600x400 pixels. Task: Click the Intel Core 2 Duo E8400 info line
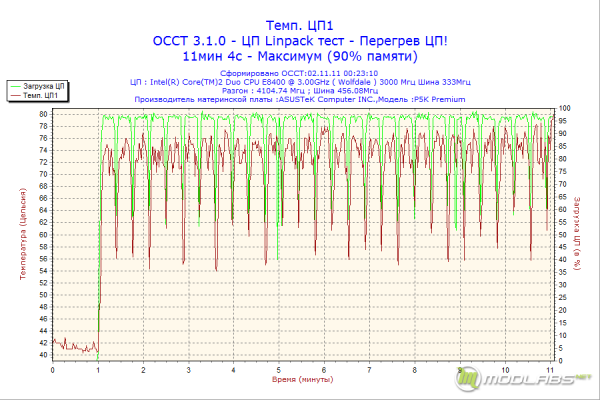300,82
